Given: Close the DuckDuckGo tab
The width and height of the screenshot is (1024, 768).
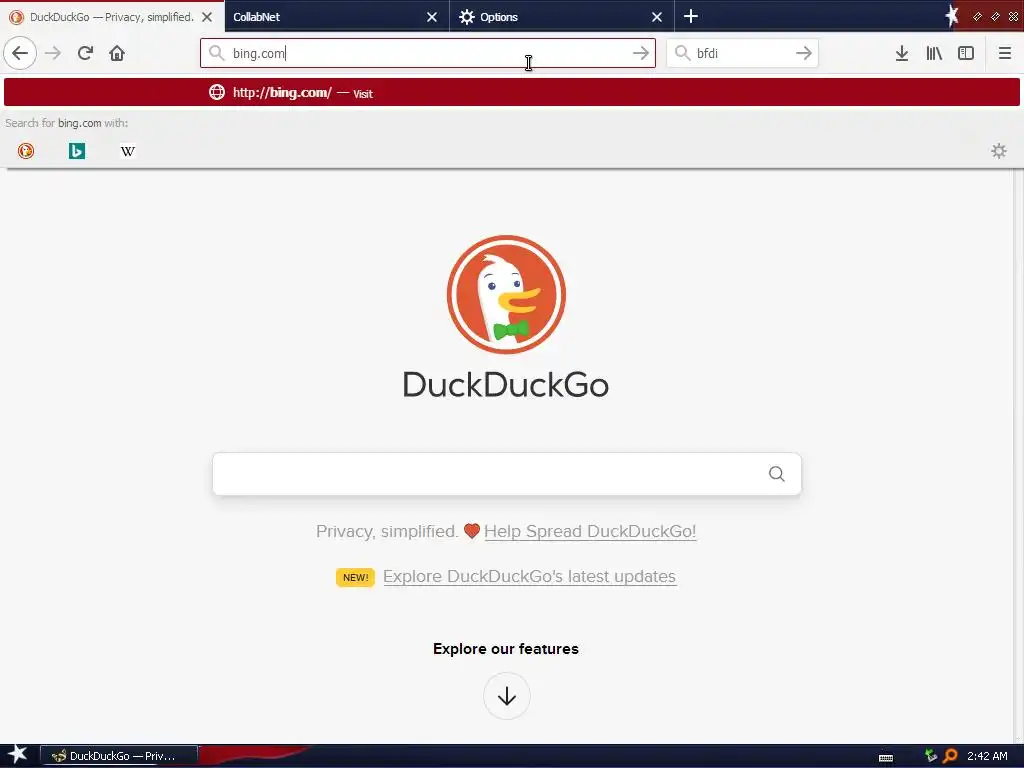Looking at the screenshot, I should [207, 17].
